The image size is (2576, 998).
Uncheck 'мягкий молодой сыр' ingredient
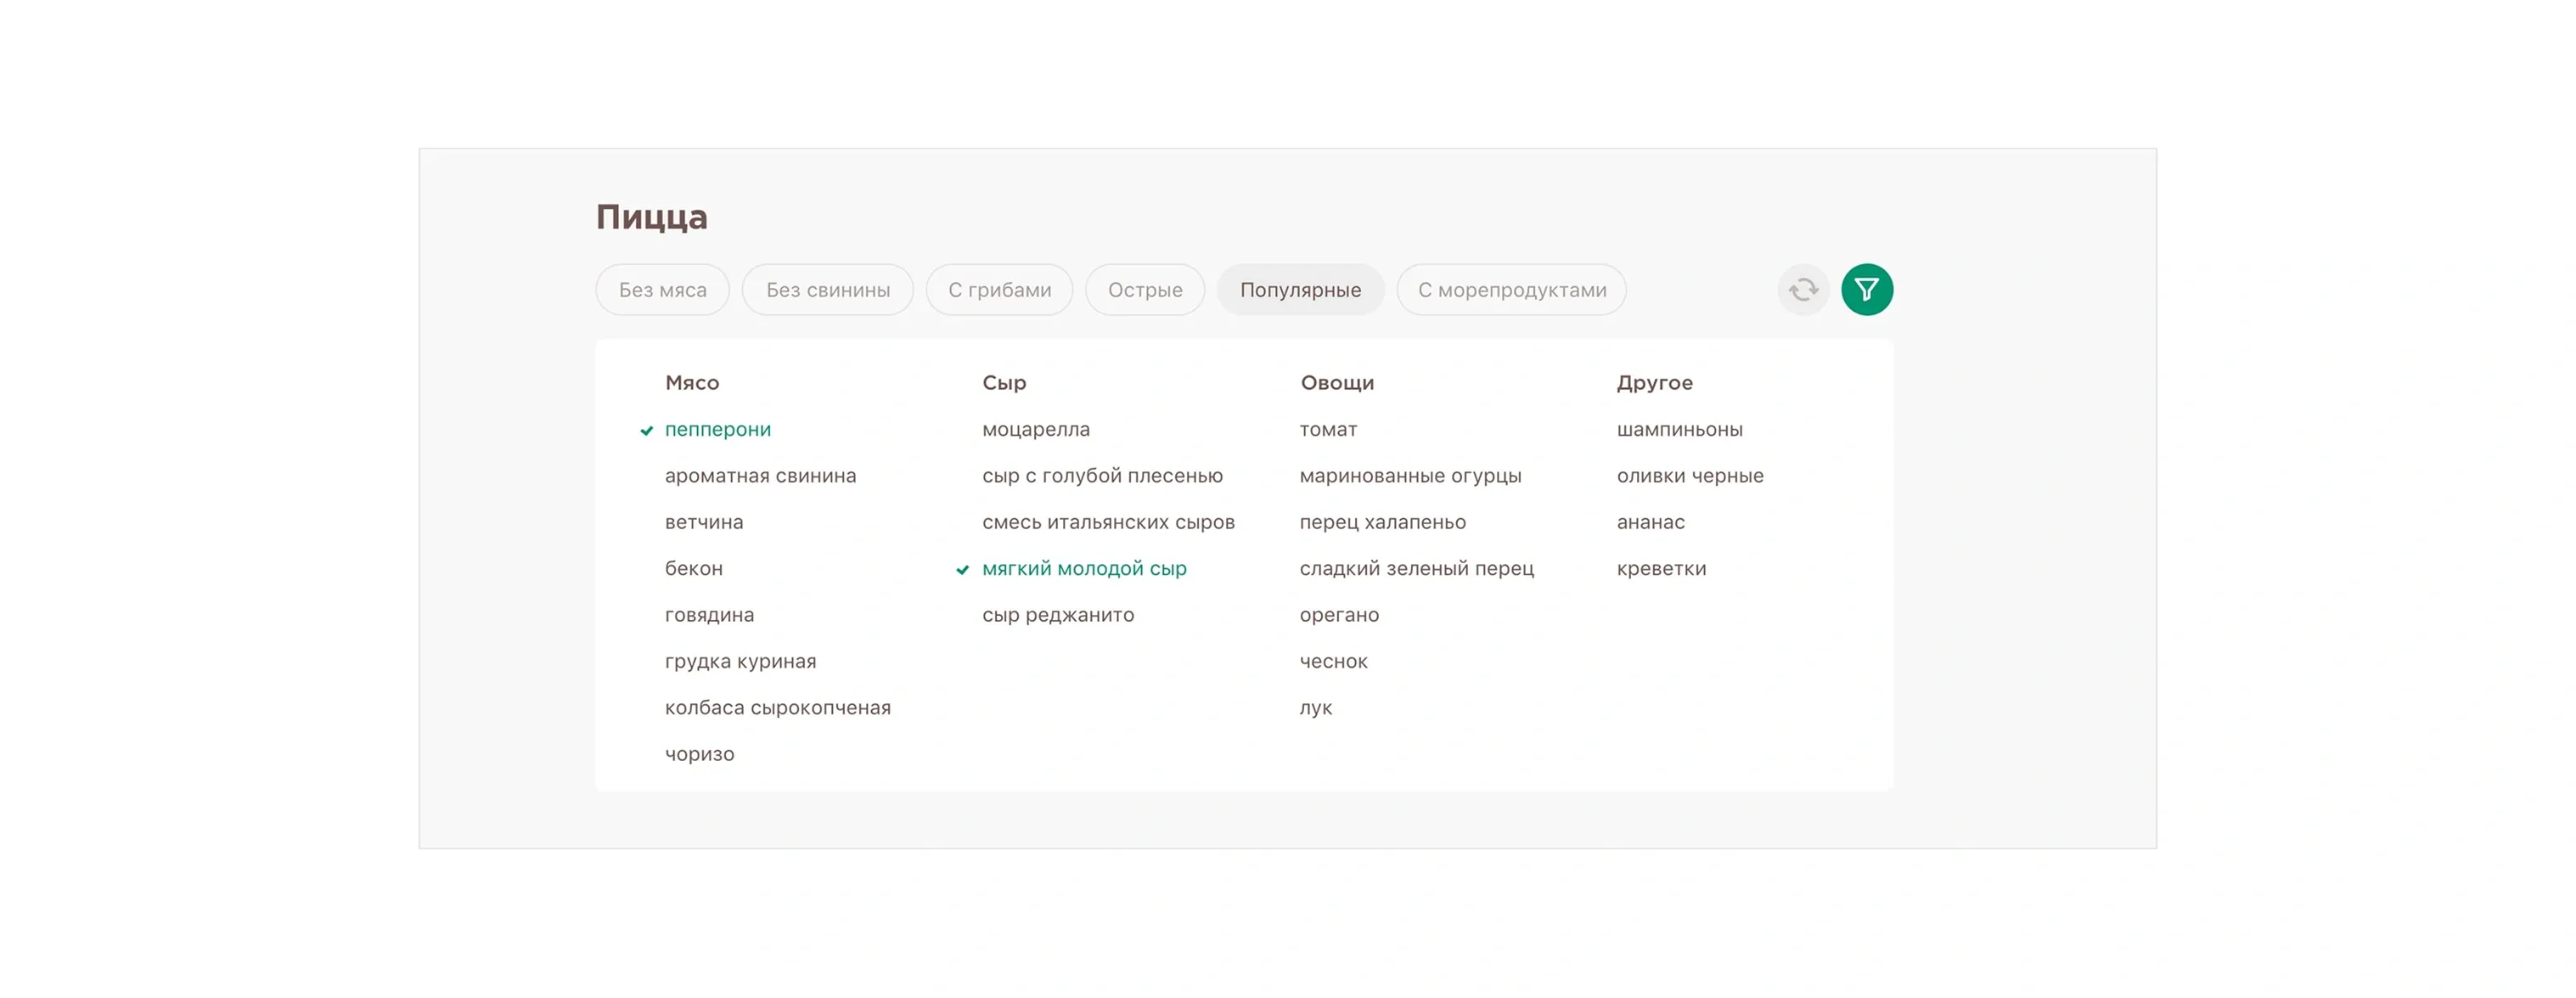tap(1084, 568)
